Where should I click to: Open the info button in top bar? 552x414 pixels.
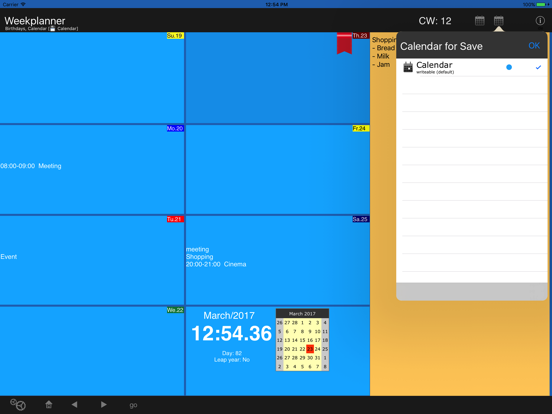540,21
